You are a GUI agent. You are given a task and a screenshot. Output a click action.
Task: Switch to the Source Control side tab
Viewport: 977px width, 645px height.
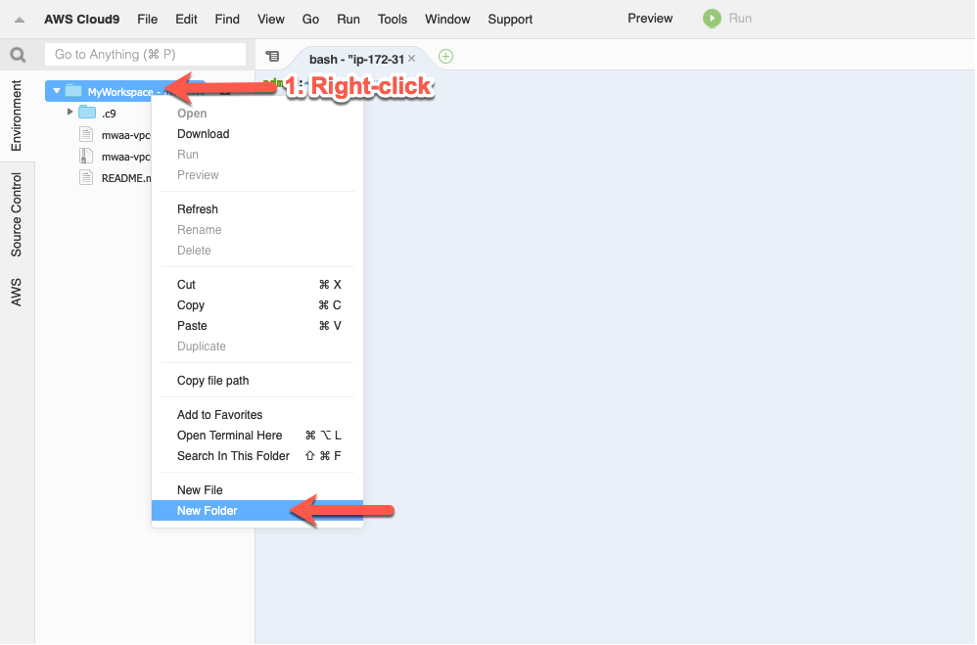[x=17, y=214]
